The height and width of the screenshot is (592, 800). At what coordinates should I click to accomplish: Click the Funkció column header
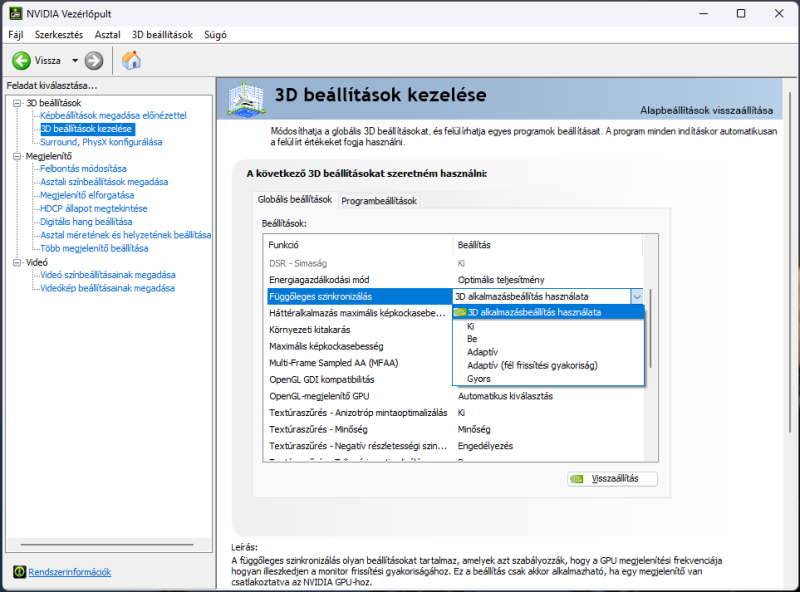[359, 245]
